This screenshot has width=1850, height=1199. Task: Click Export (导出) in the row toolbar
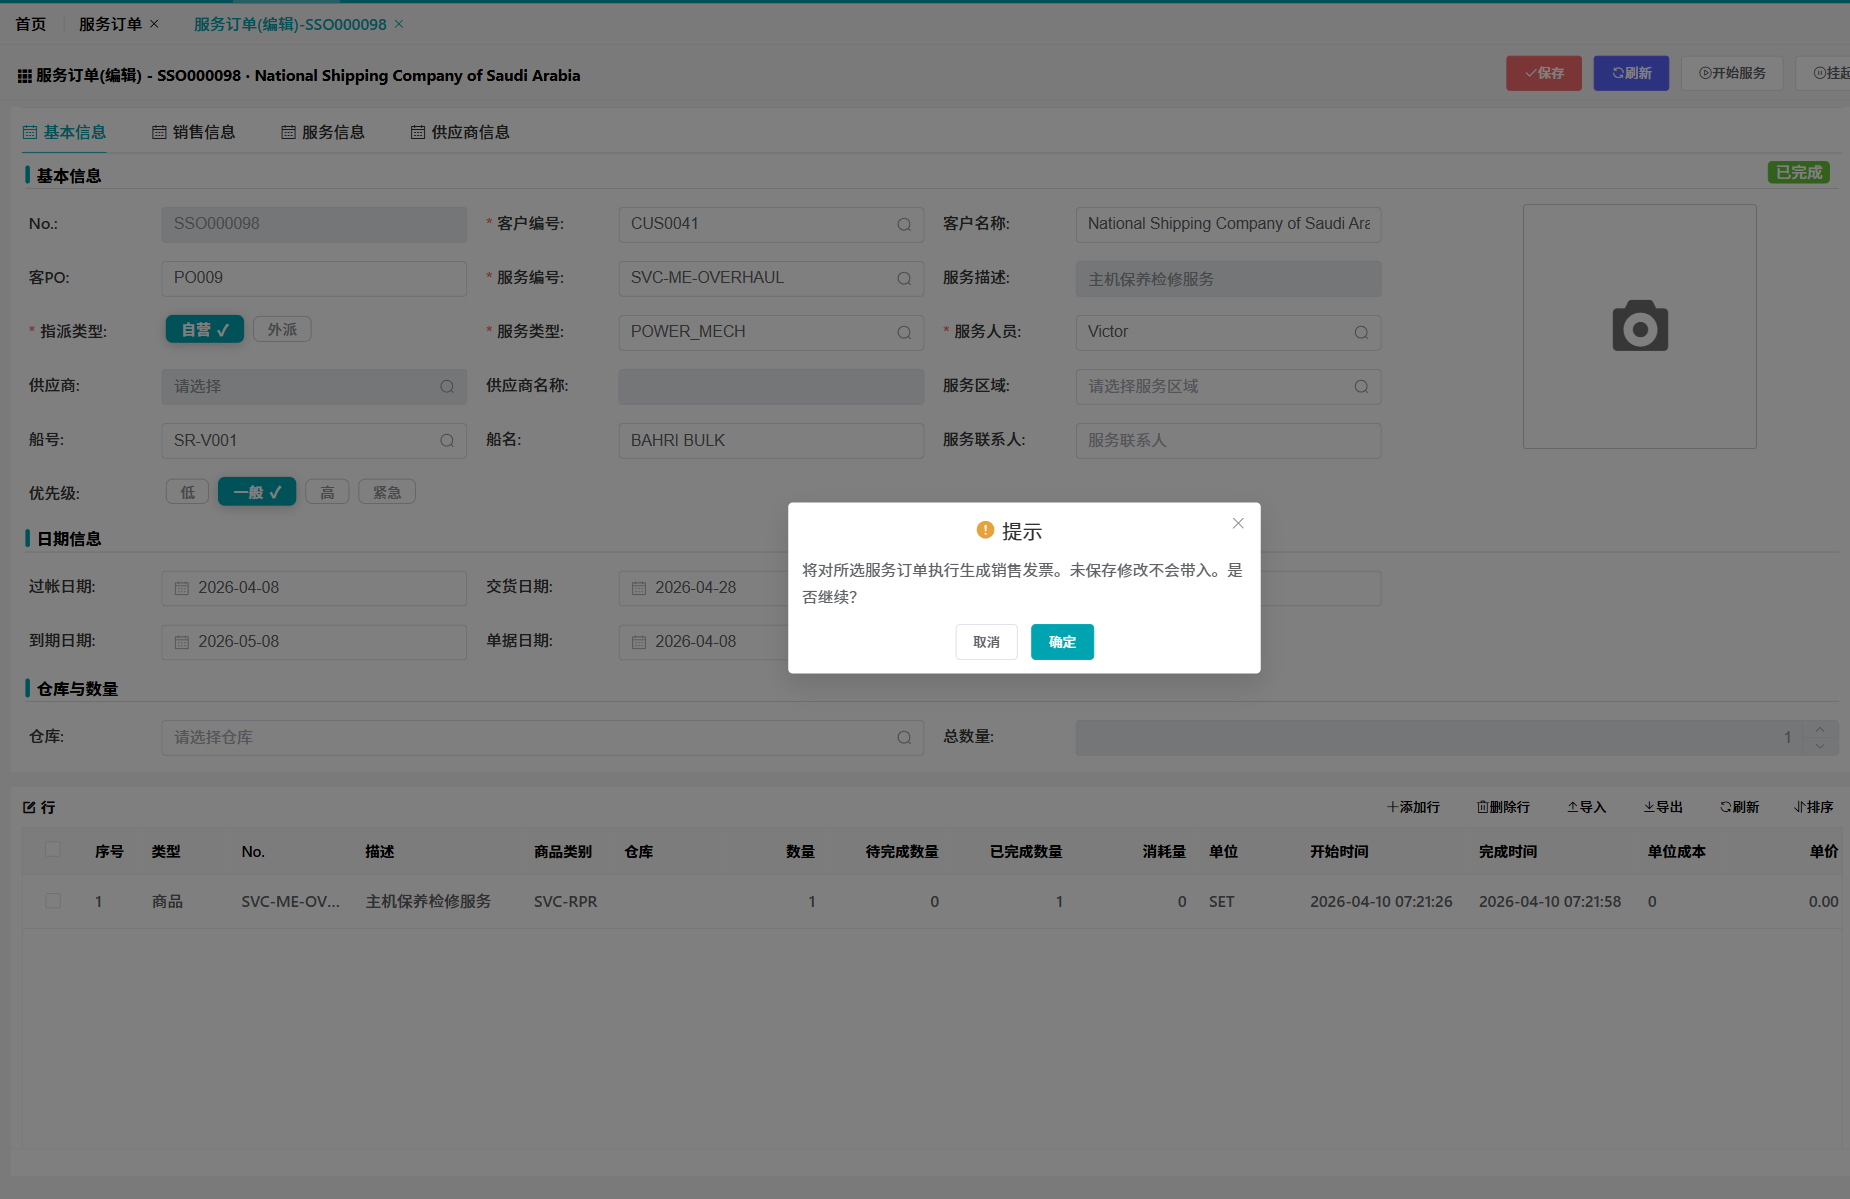[1663, 807]
